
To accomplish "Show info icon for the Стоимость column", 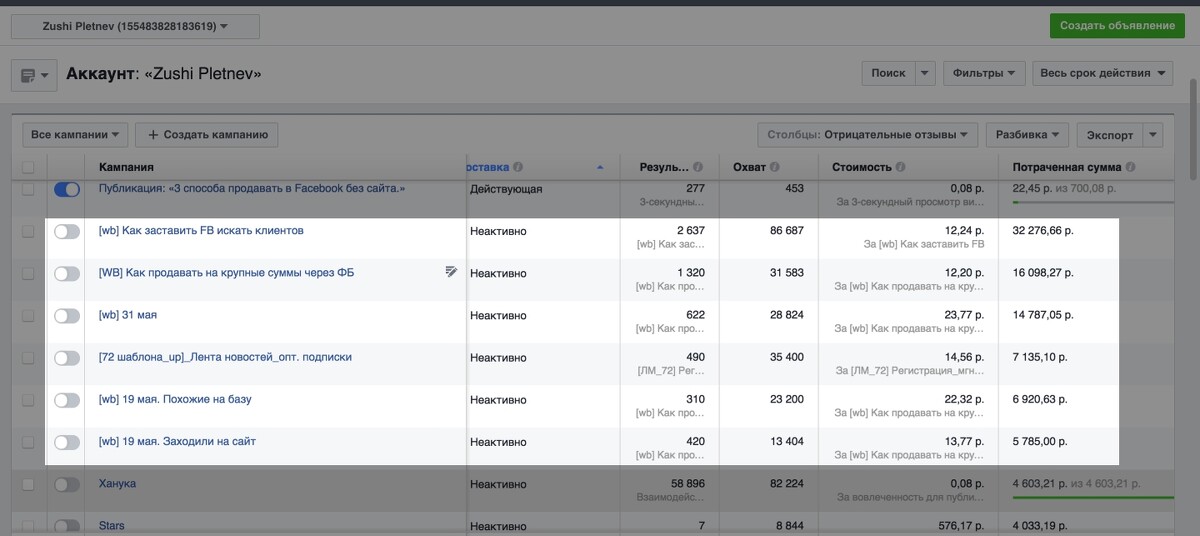I will 900,167.
